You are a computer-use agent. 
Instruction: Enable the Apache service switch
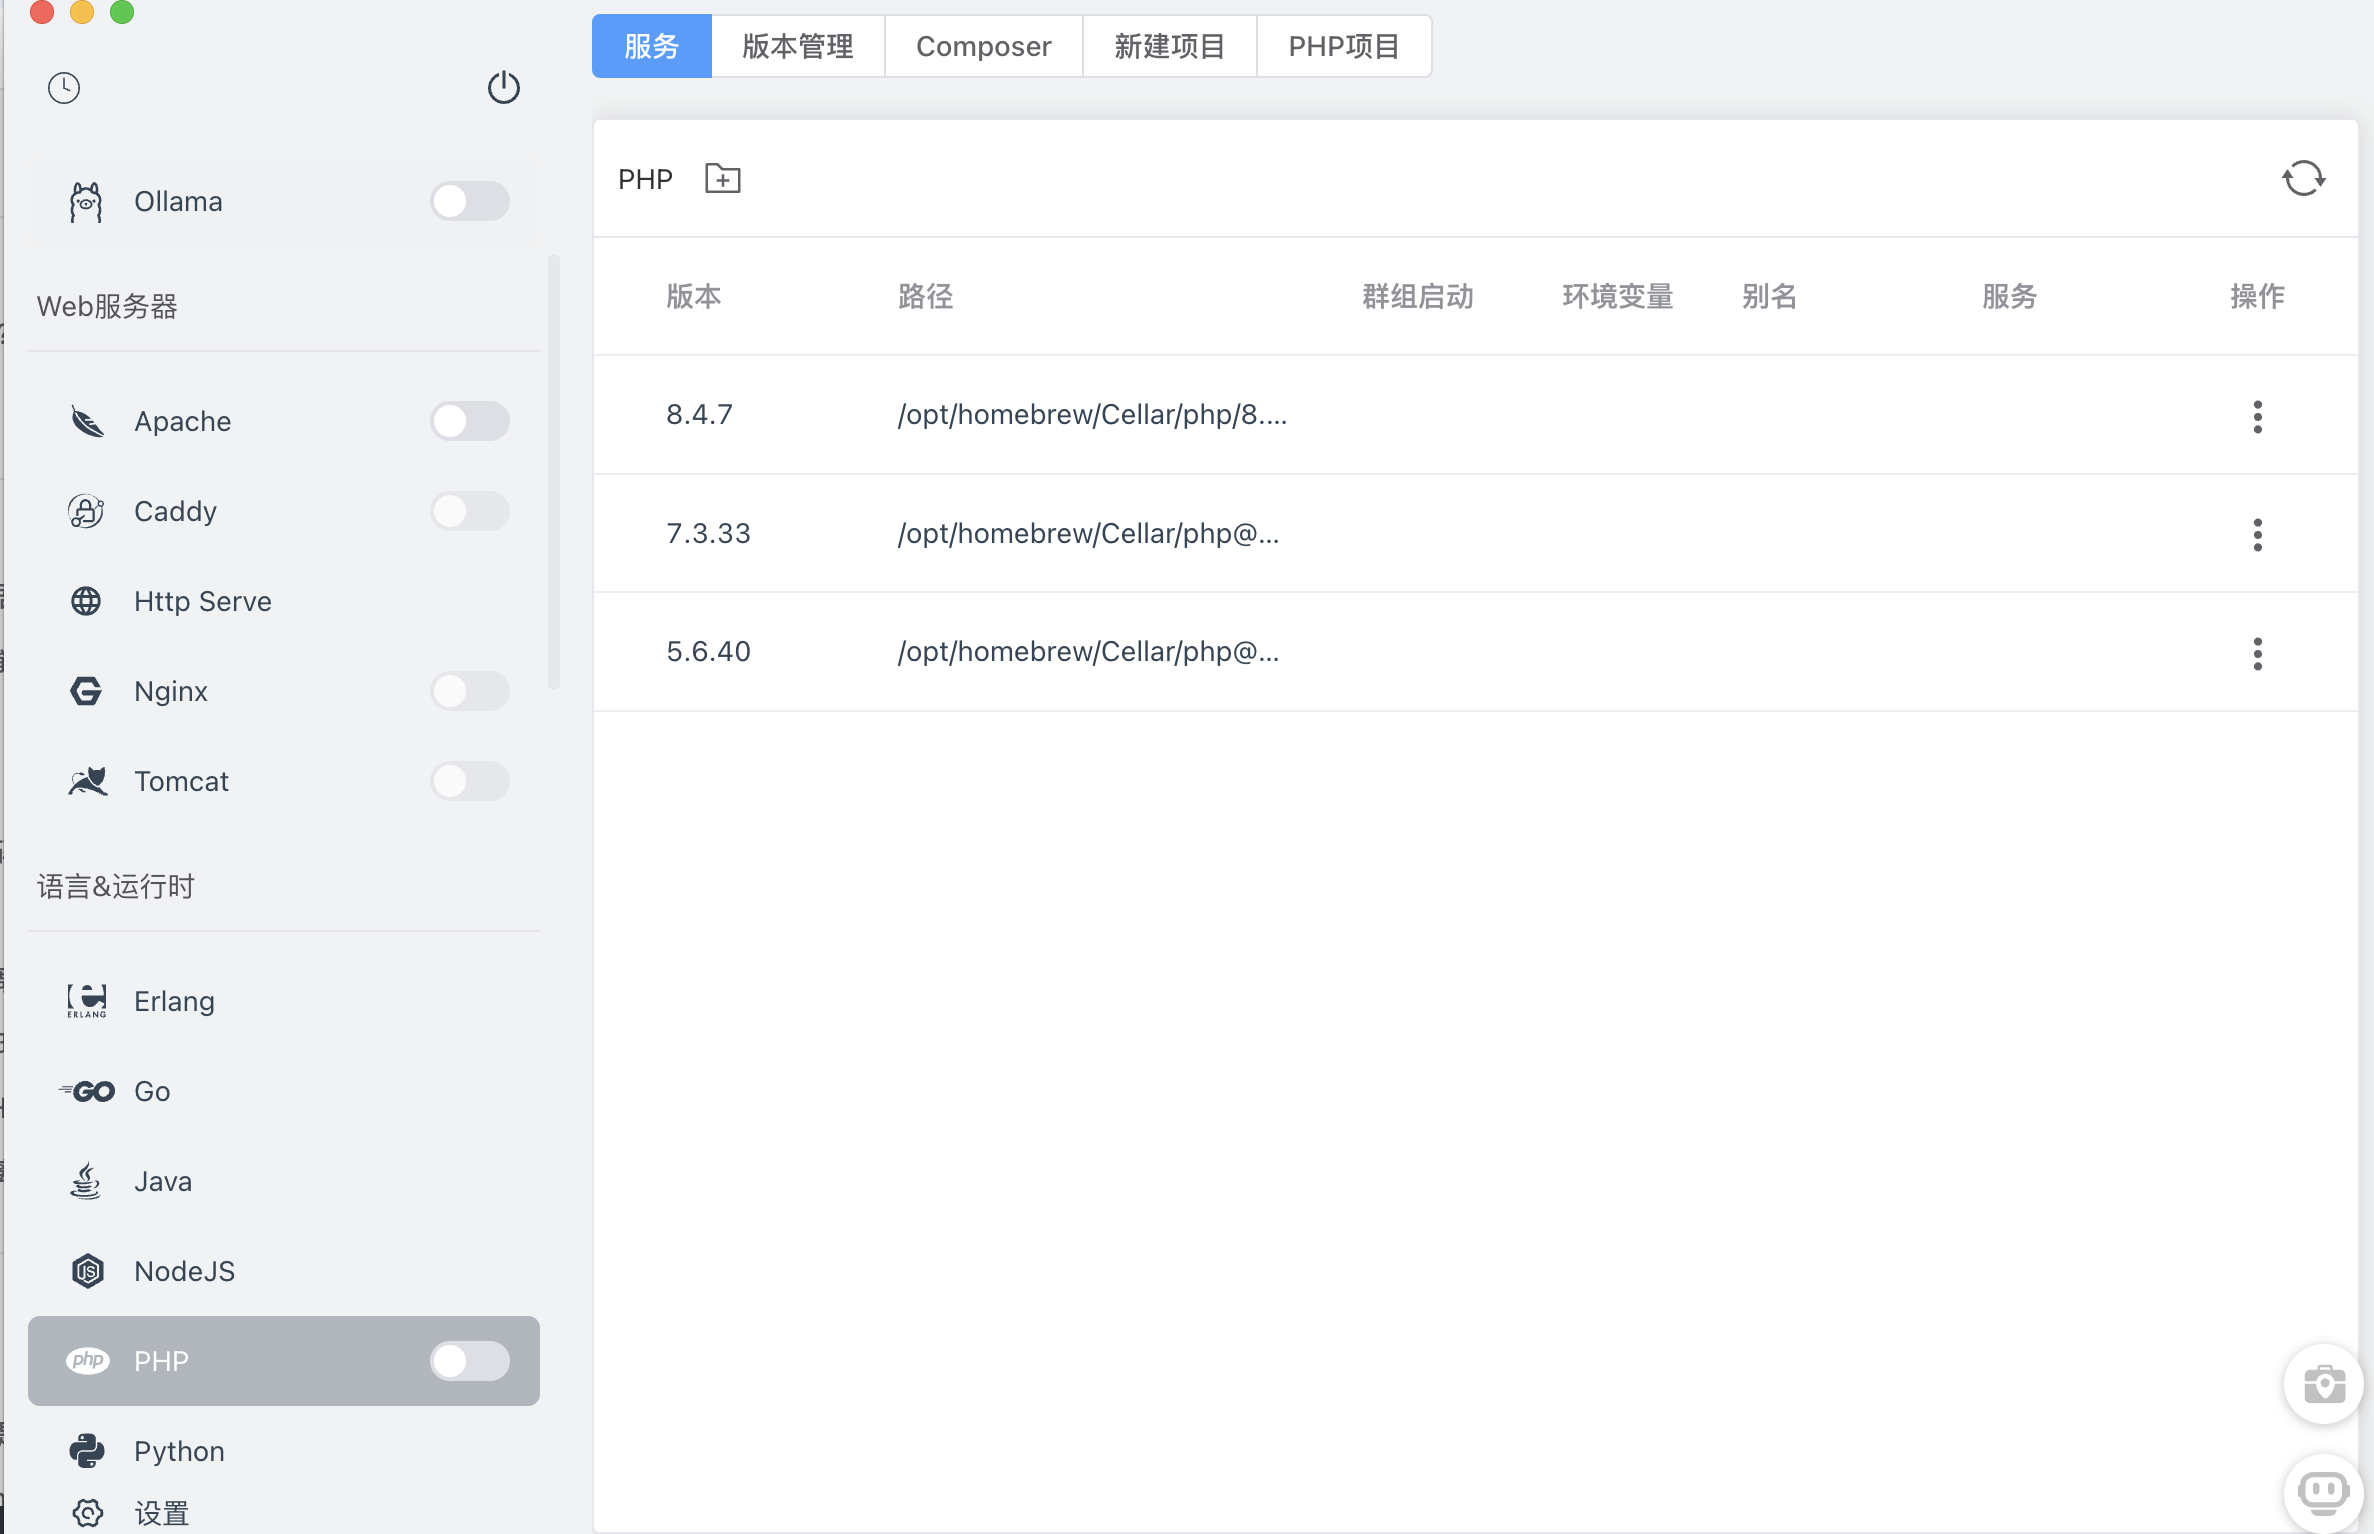(x=470, y=421)
